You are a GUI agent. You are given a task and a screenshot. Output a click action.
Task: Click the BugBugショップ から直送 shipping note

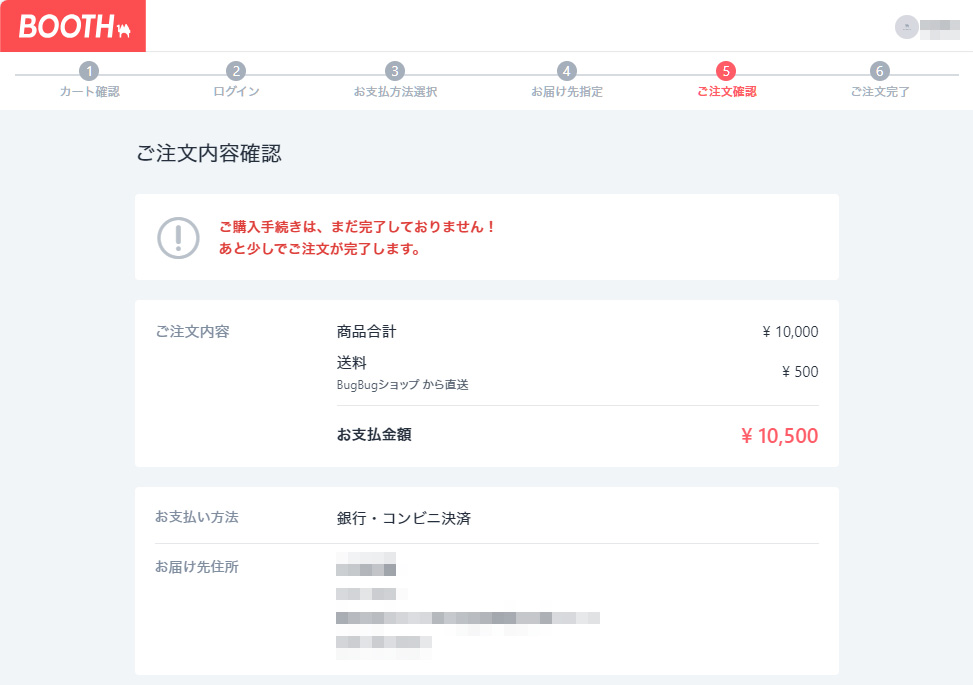tap(403, 384)
